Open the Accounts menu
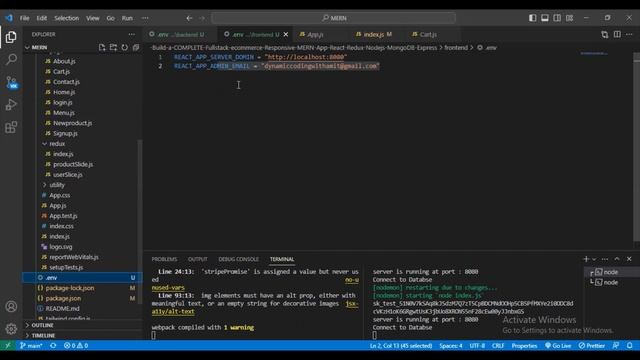This screenshot has width=640, height=360. pyautogui.click(x=11, y=307)
